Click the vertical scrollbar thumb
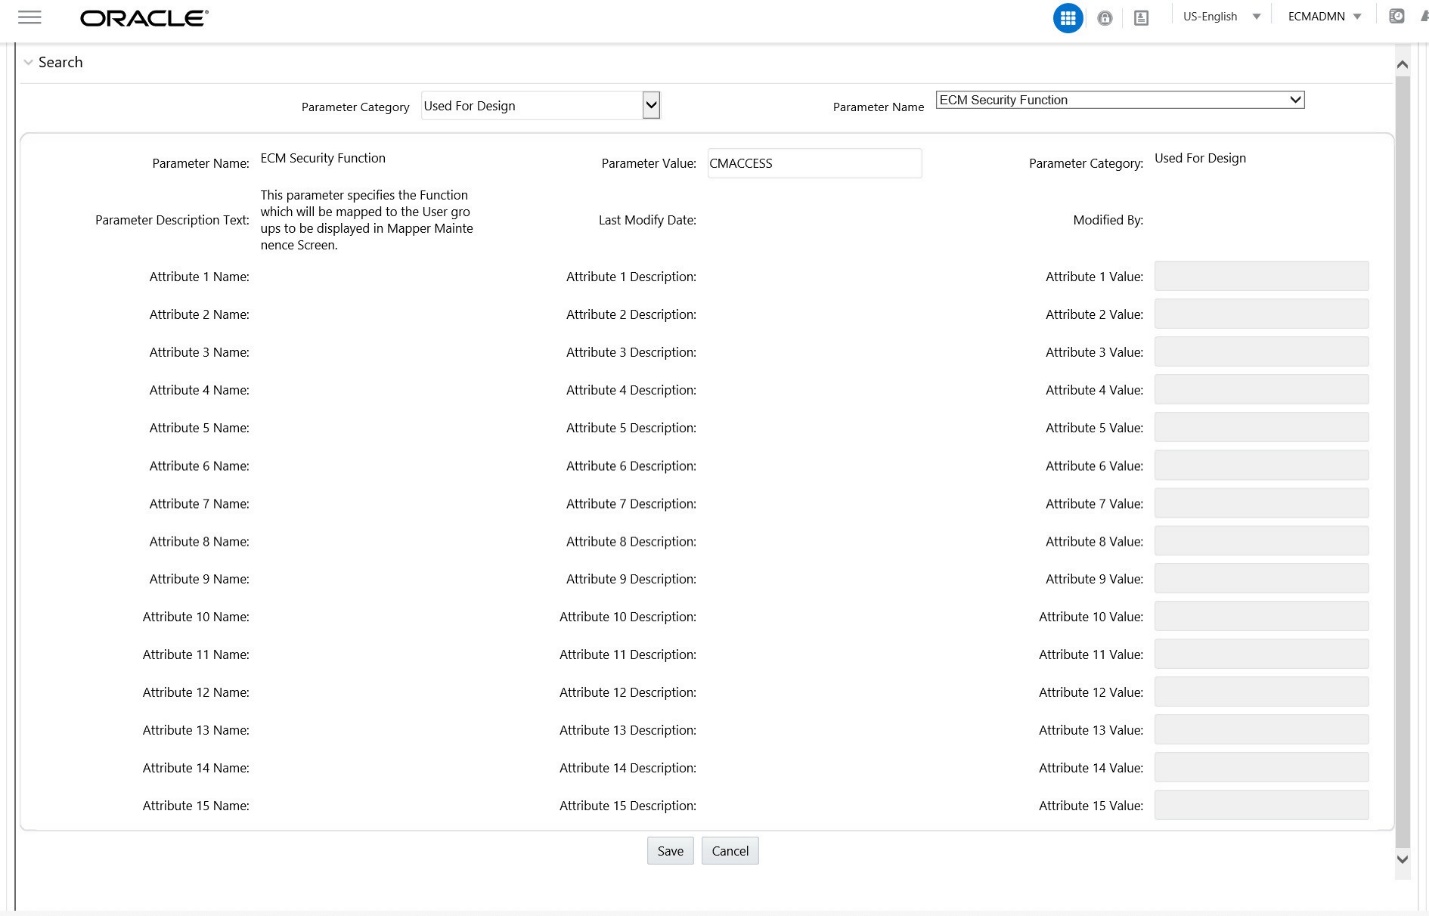 pos(1402,460)
